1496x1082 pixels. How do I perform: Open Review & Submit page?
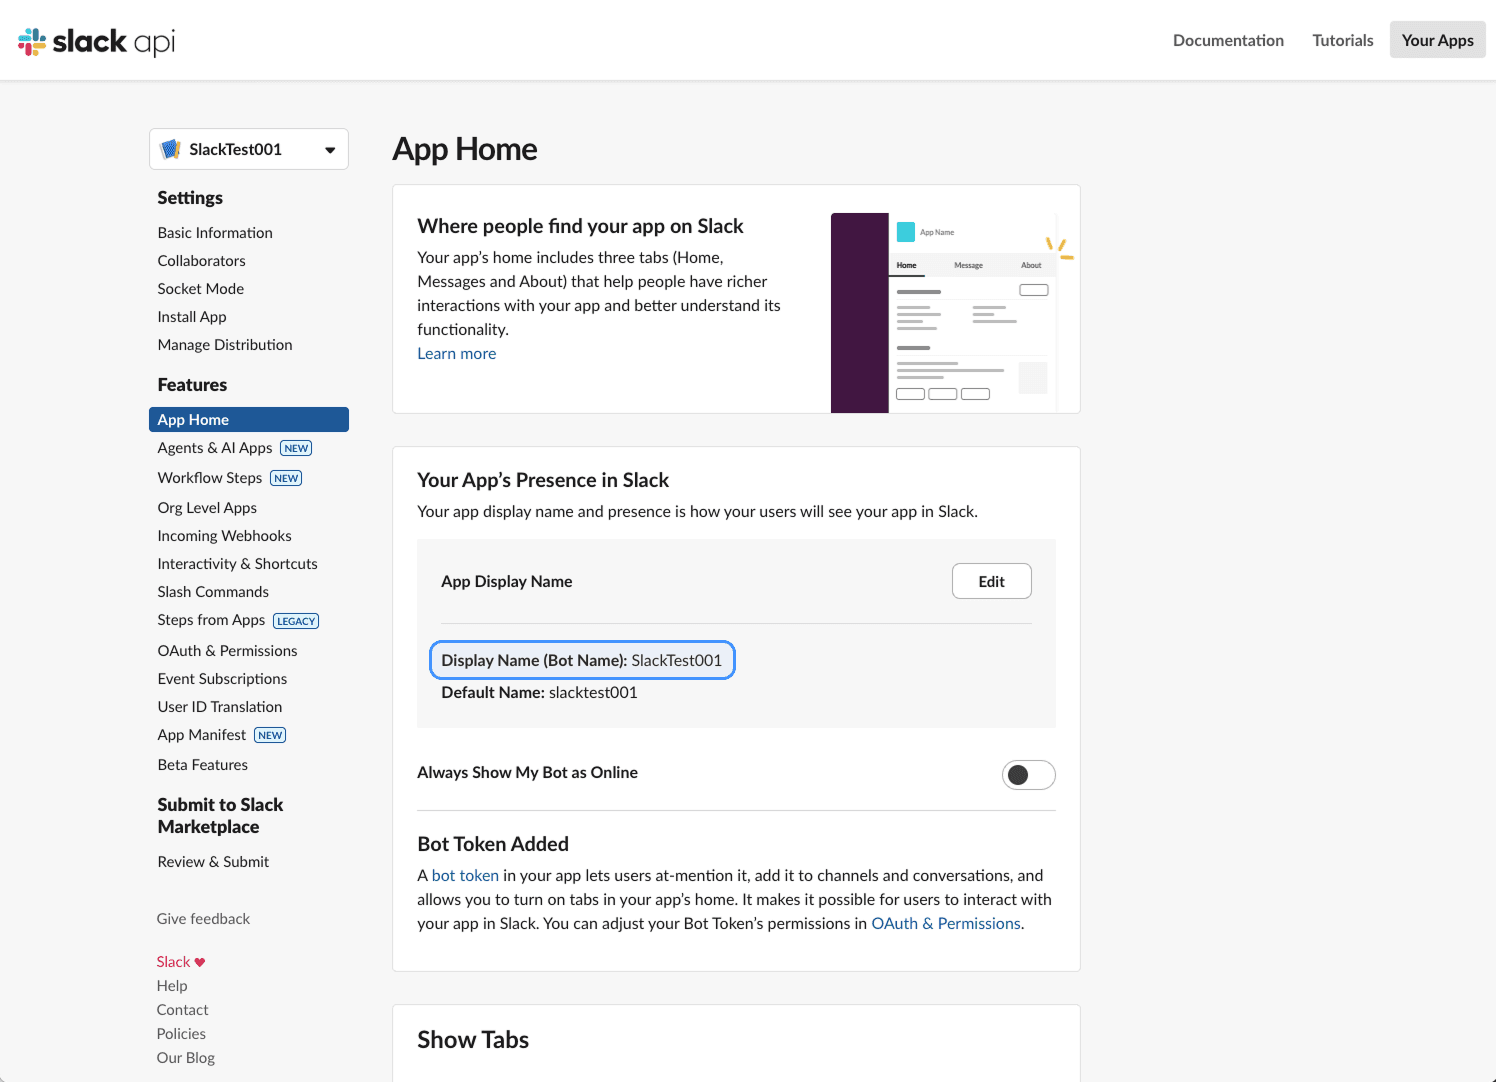coord(213,862)
